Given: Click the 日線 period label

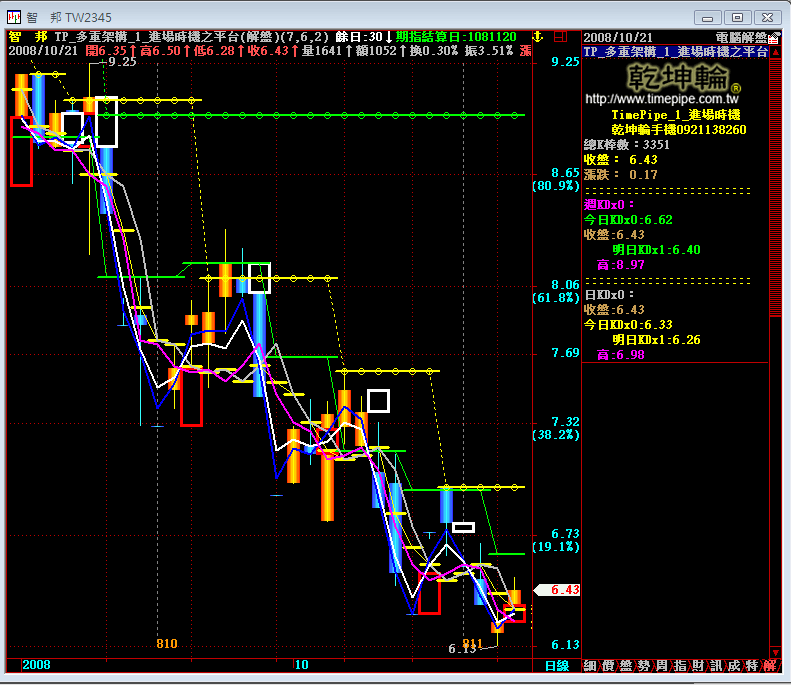Looking at the screenshot, I should point(557,665).
